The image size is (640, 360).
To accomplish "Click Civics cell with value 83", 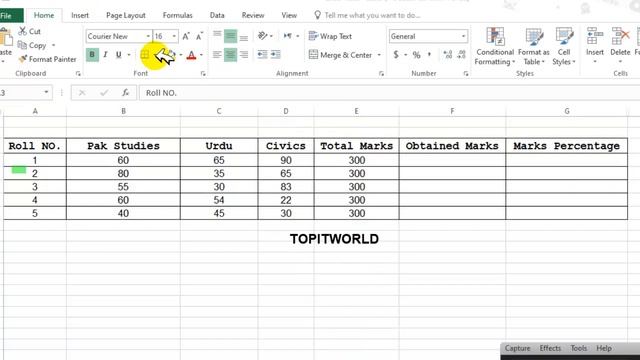I will point(286,187).
